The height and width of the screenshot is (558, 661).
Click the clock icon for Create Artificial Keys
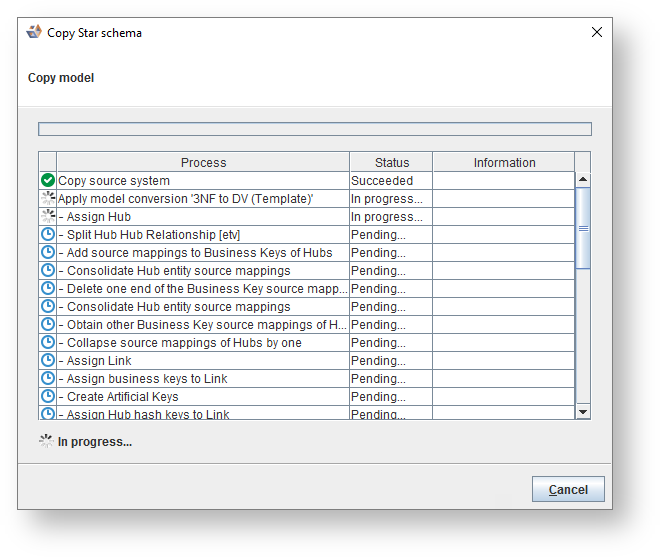click(x=47, y=397)
